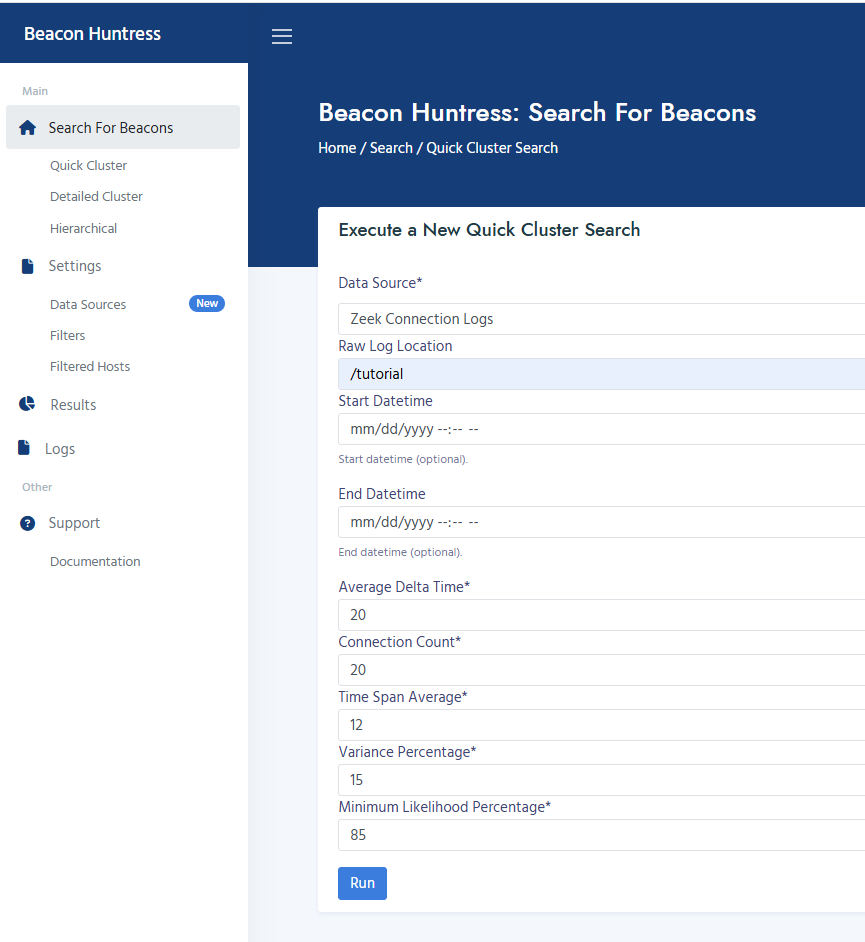Click the Support question mark icon

click(28, 523)
